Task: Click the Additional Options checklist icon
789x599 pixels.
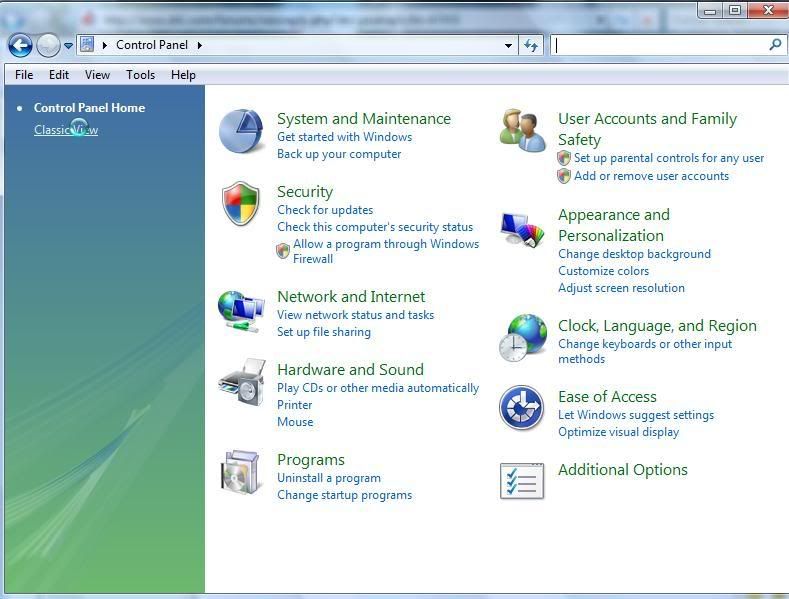Action: point(522,481)
